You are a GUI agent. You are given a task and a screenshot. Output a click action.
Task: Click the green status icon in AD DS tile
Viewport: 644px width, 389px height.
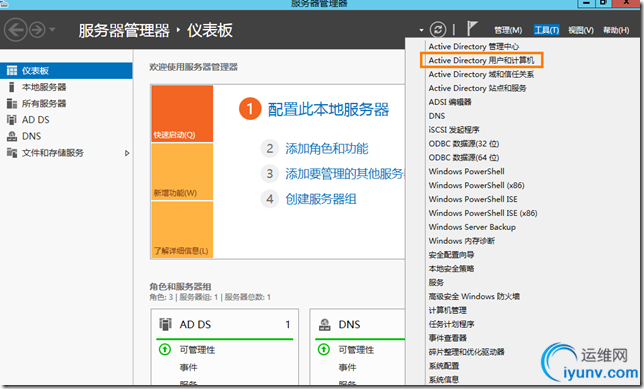tap(165, 350)
